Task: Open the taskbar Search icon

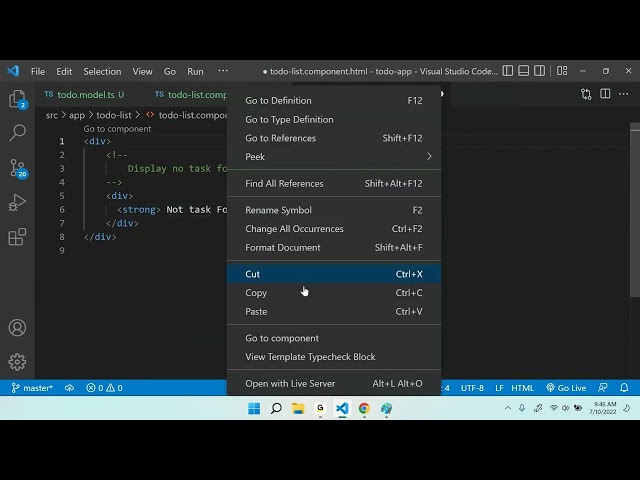Action: (276, 408)
